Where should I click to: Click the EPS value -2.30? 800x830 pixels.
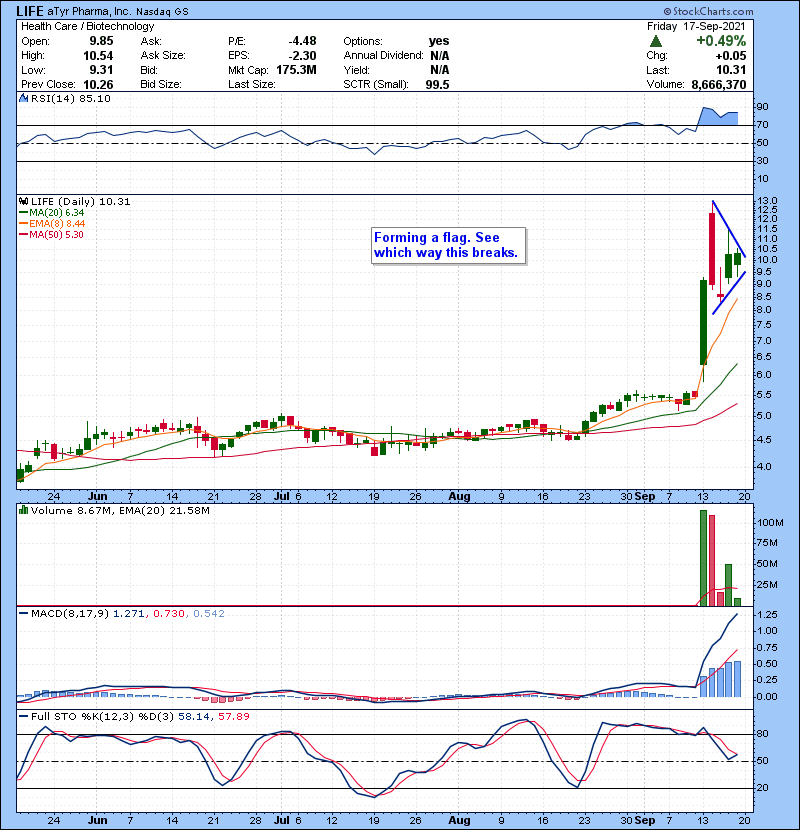pyautogui.click(x=302, y=56)
